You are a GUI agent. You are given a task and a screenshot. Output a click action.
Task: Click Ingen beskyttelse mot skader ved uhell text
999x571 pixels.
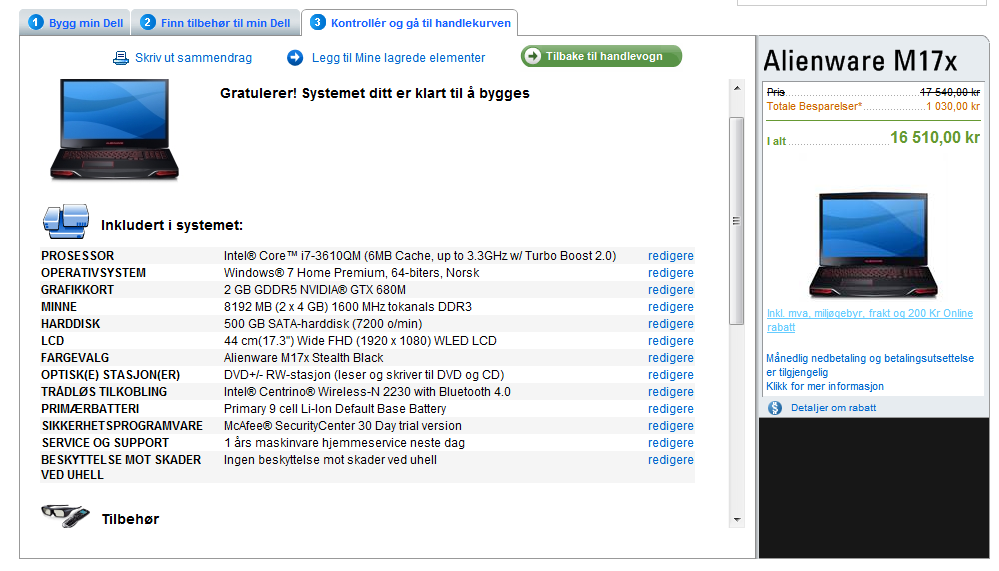(x=330, y=460)
